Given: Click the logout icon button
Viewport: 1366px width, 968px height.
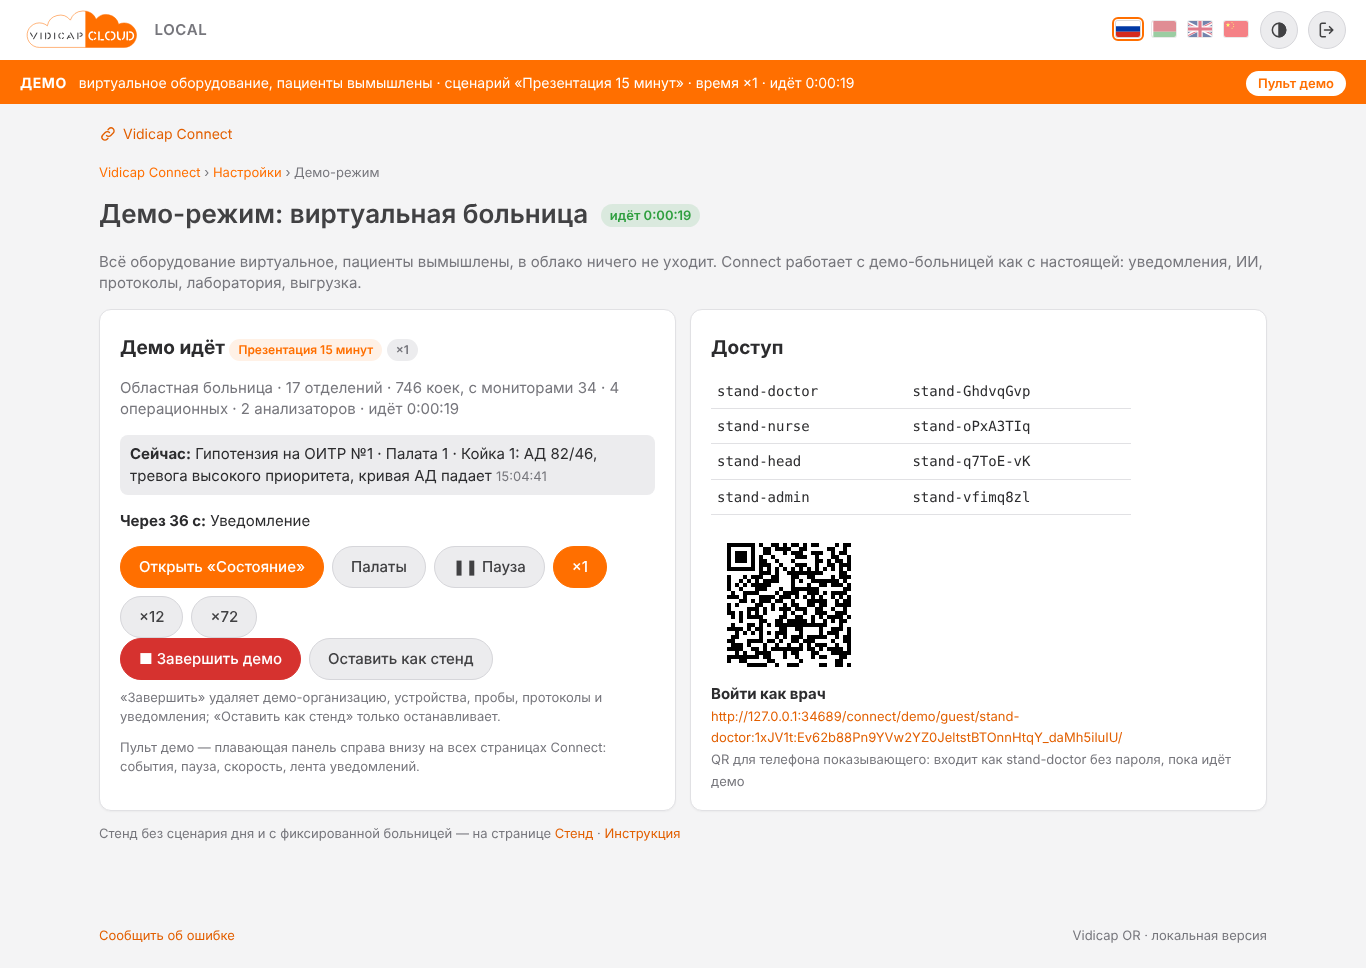Looking at the screenshot, I should tap(1327, 30).
